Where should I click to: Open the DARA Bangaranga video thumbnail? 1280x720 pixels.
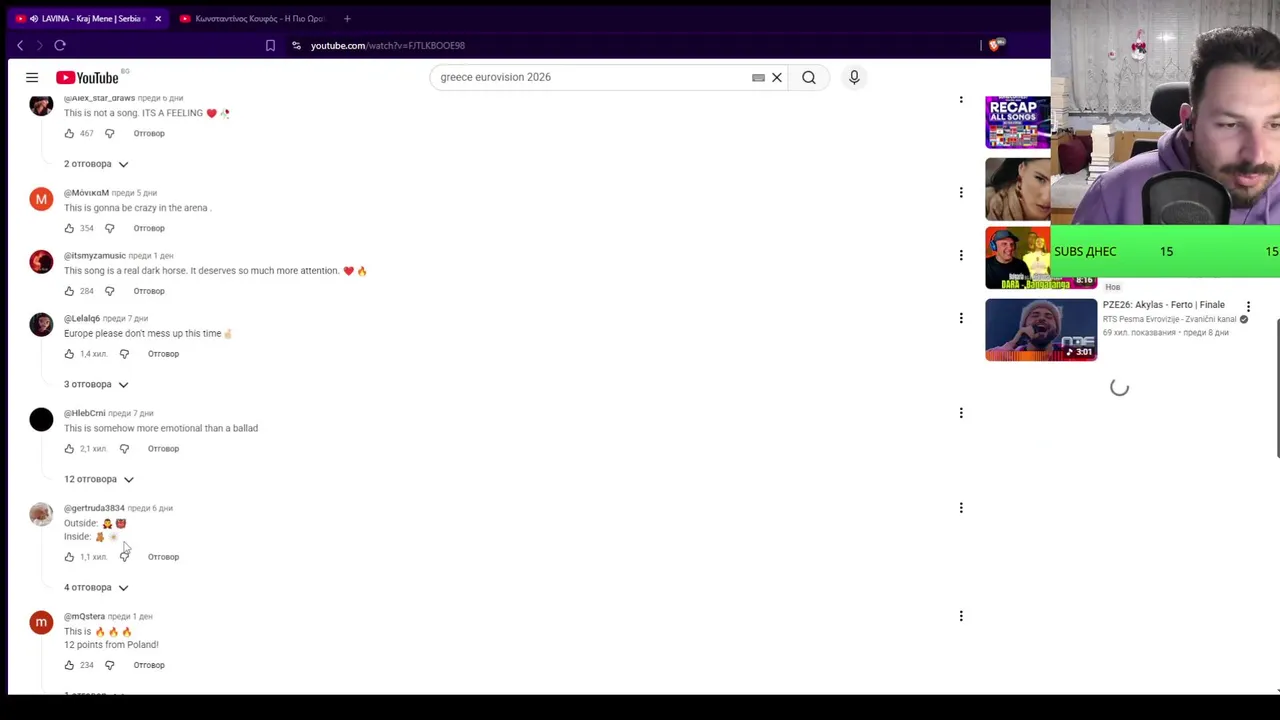click(x=1018, y=258)
